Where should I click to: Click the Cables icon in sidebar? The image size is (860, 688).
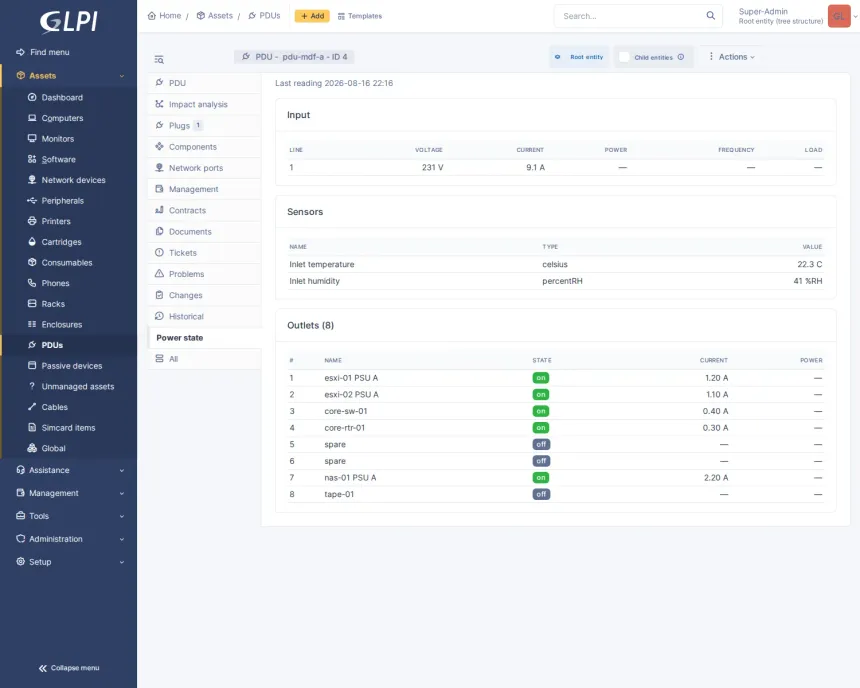point(32,407)
